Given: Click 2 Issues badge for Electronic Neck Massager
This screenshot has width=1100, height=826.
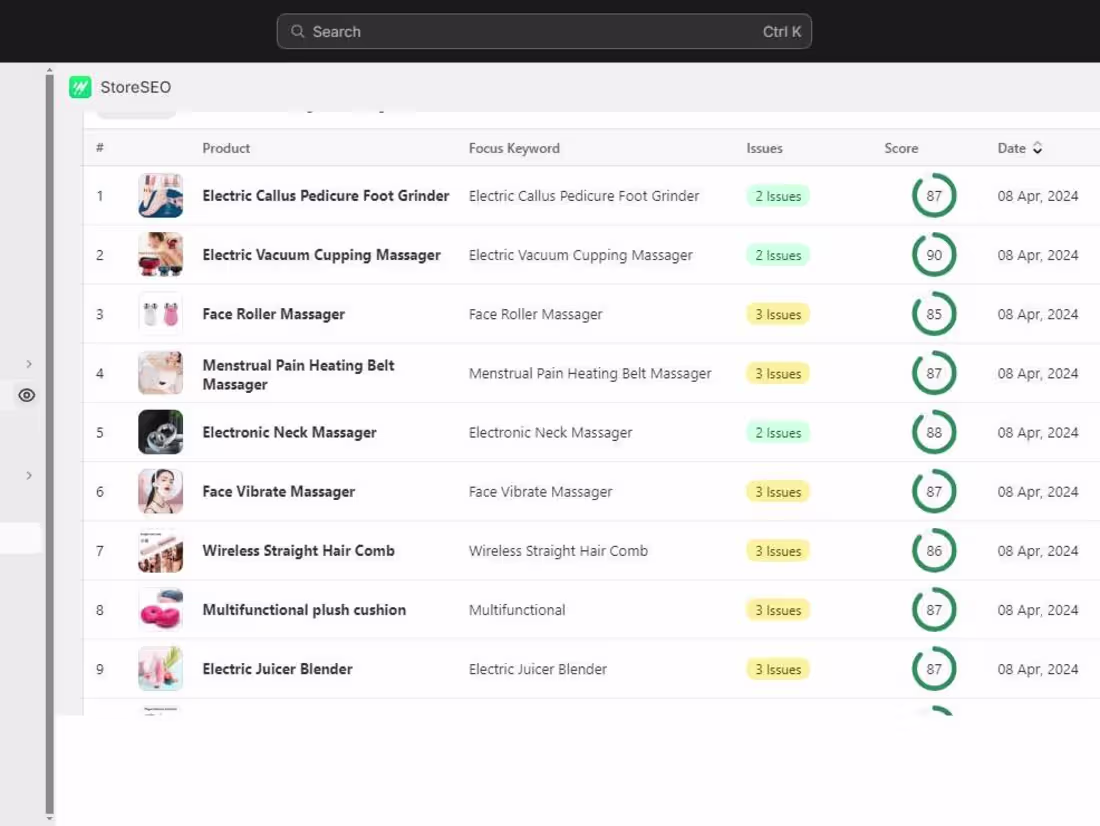Looking at the screenshot, I should tap(777, 432).
